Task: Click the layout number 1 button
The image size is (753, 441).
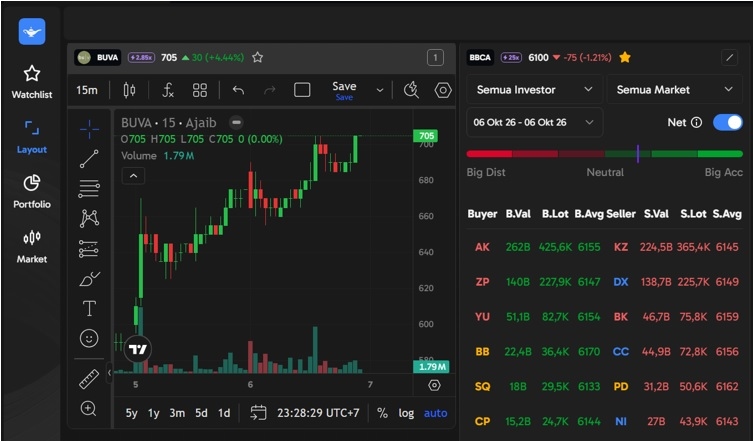Action: [x=435, y=58]
